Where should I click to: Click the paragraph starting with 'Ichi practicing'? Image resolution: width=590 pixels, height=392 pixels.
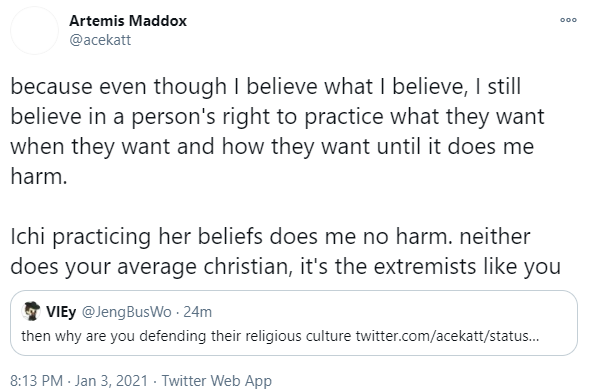pyautogui.click(x=286, y=251)
